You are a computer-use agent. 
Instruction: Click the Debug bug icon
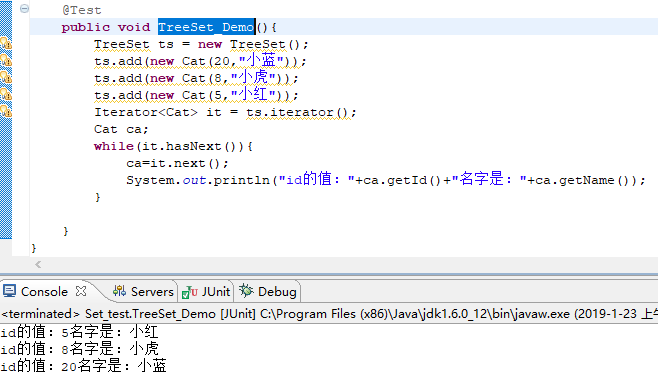tap(246, 290)
